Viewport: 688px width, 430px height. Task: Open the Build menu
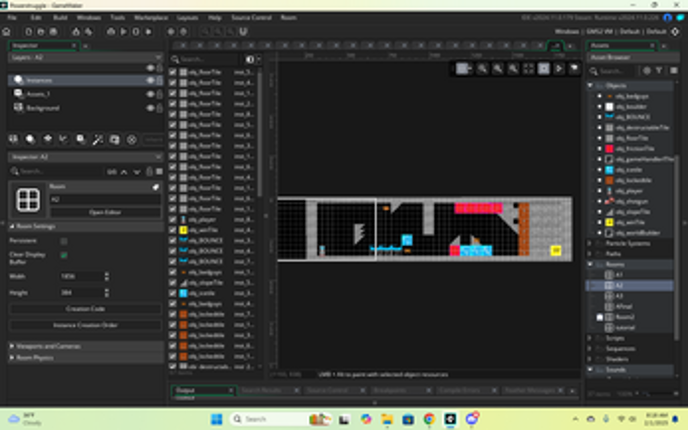[x=59, y=18]
